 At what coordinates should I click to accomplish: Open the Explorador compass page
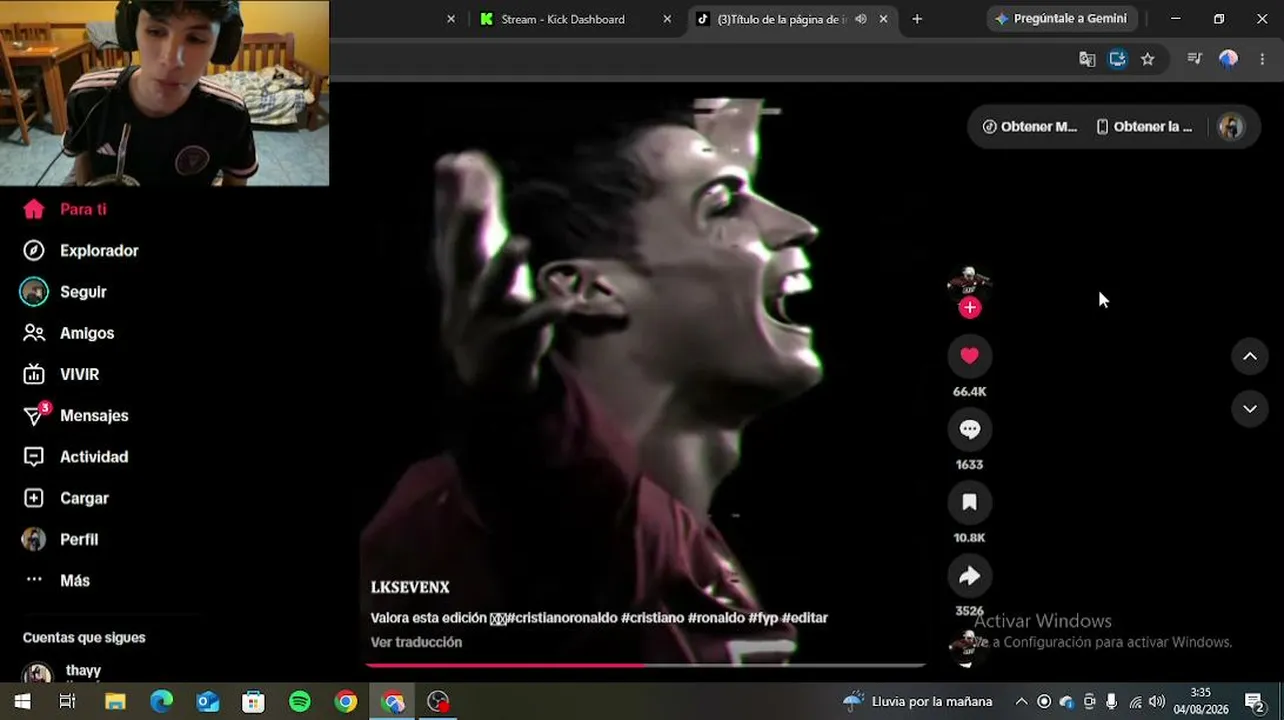[x=81, y=251]
